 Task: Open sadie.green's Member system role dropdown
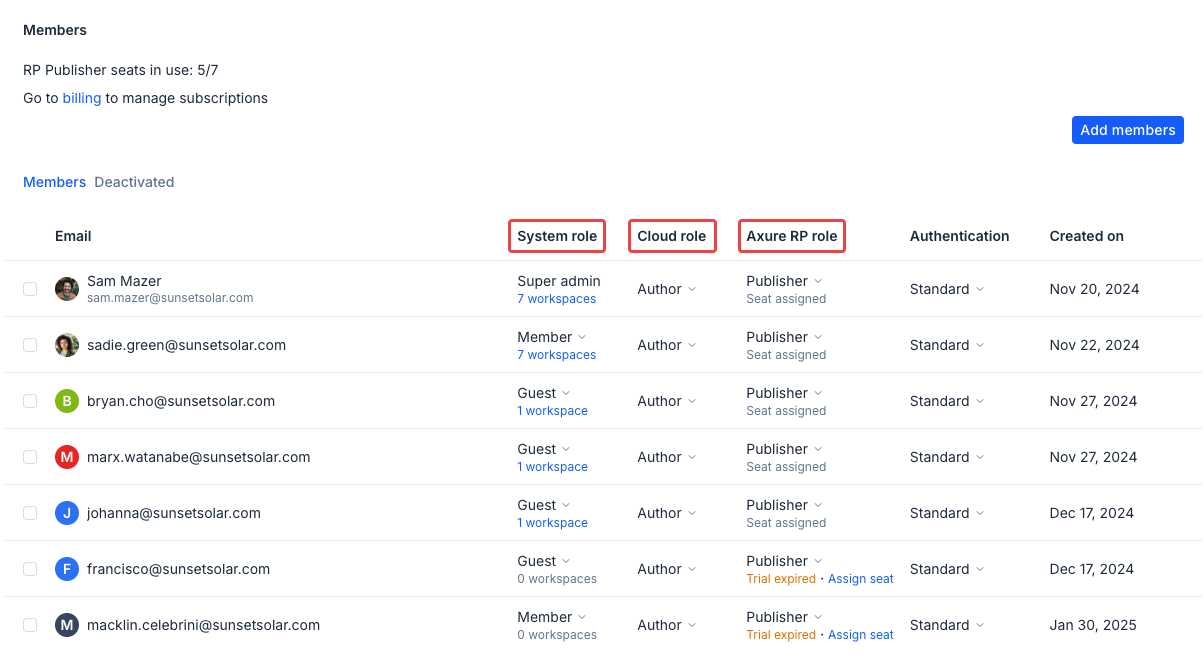pyautogui.click(x=552, y=337)
